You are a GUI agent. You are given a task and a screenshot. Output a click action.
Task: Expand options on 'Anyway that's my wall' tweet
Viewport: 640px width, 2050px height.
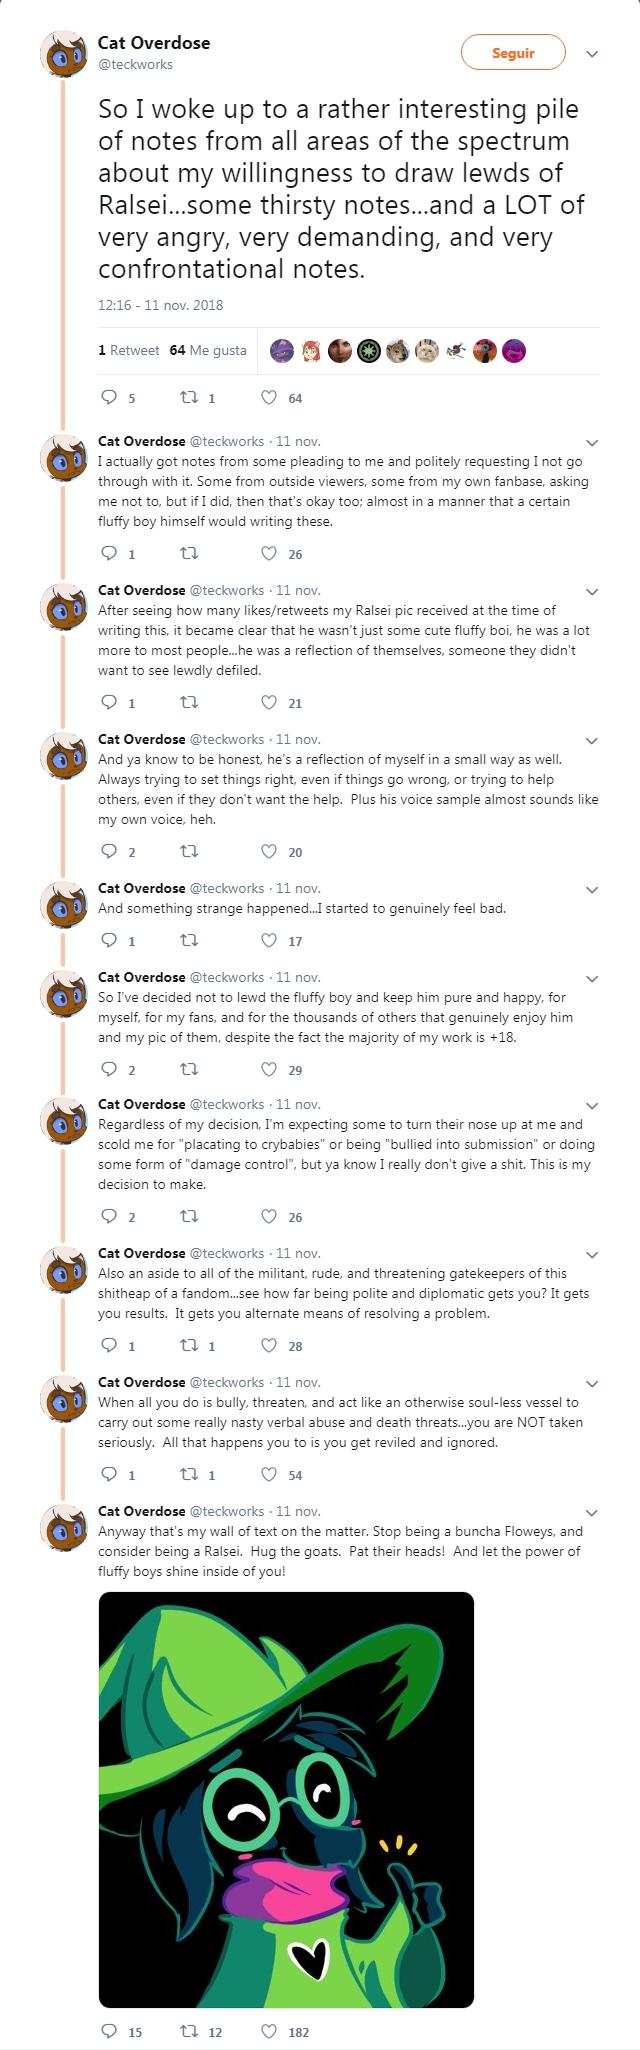(592, 1512)
